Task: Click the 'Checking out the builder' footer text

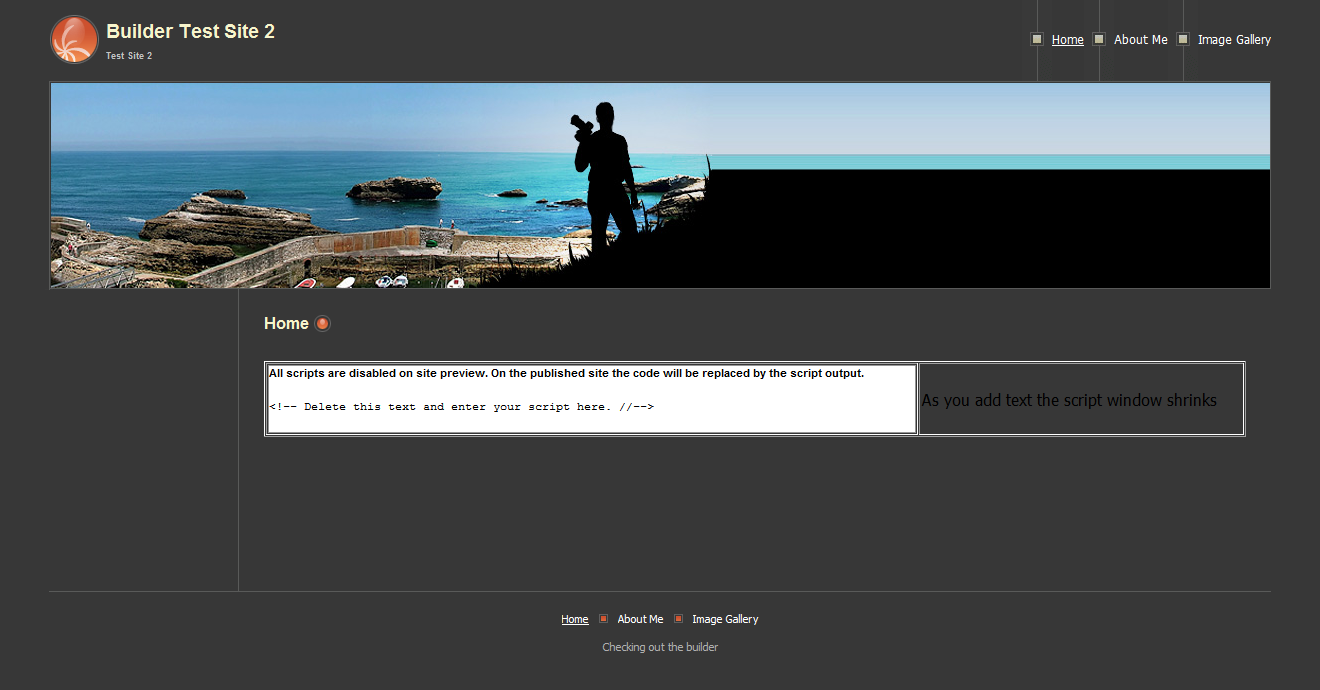Action: pyautogui.click(x=660, y=647)
